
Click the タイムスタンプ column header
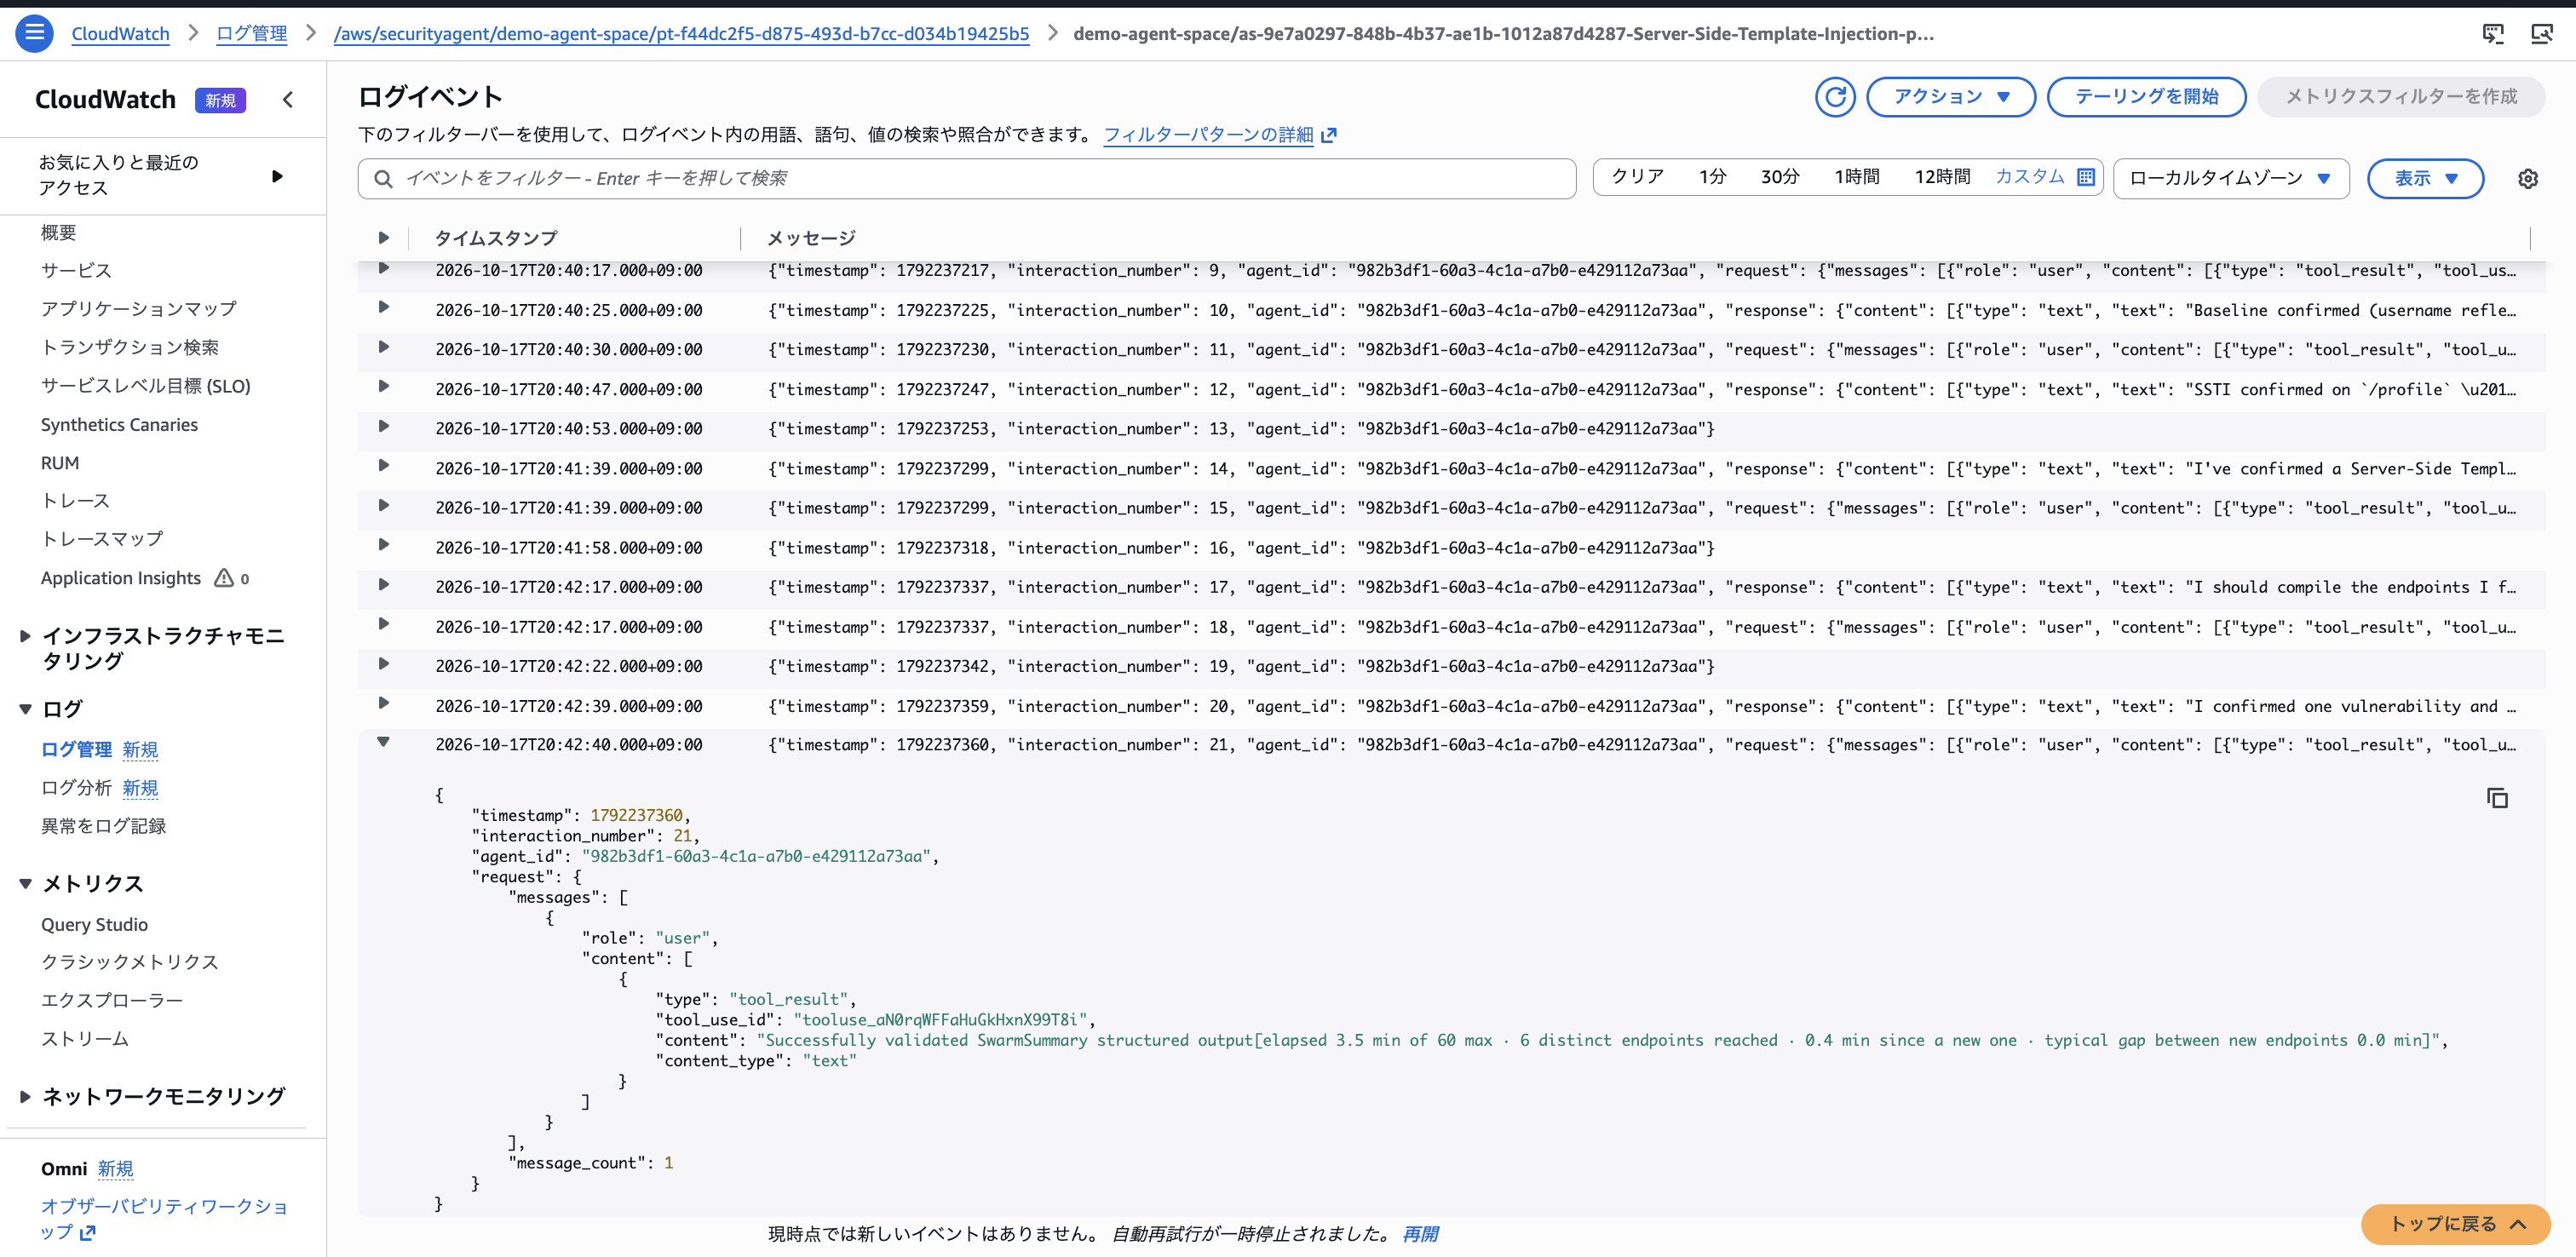[495, 238]
